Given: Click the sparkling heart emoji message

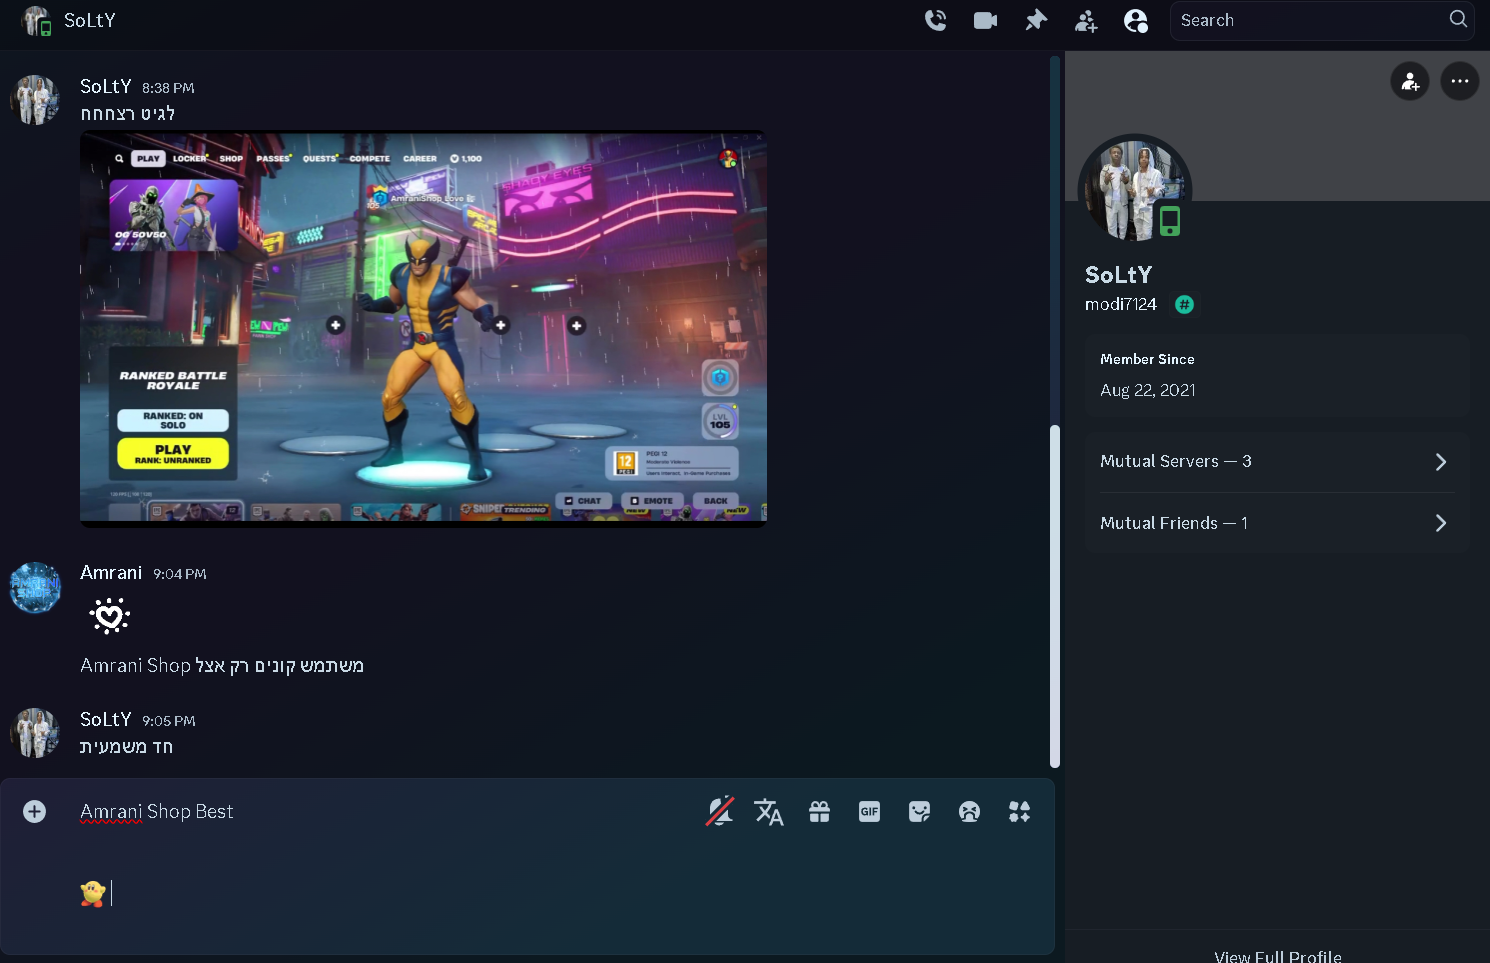Looking at the screenshot, I should pos(110,616).
